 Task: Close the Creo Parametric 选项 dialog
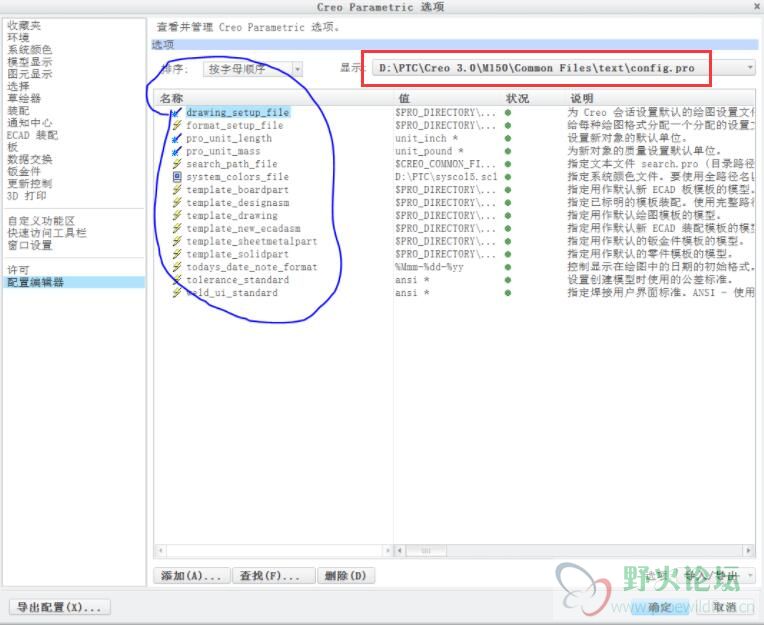coord(758,6)
